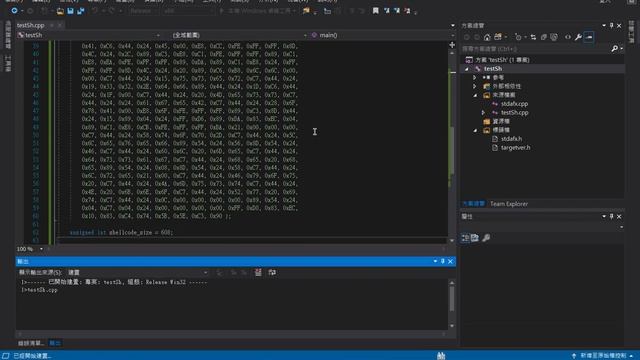
Task: Expand the references node under testSh
Action: coord(475,78)
